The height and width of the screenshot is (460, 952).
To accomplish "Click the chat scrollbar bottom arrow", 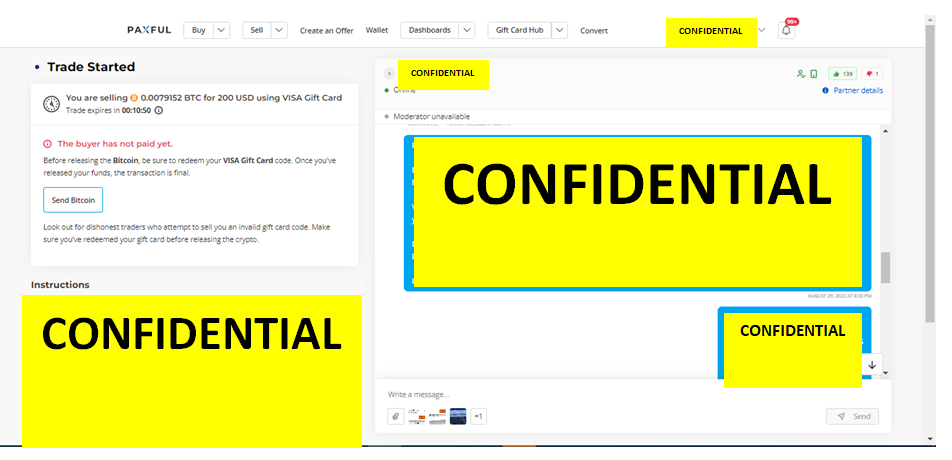I will (x=885, y=373).
